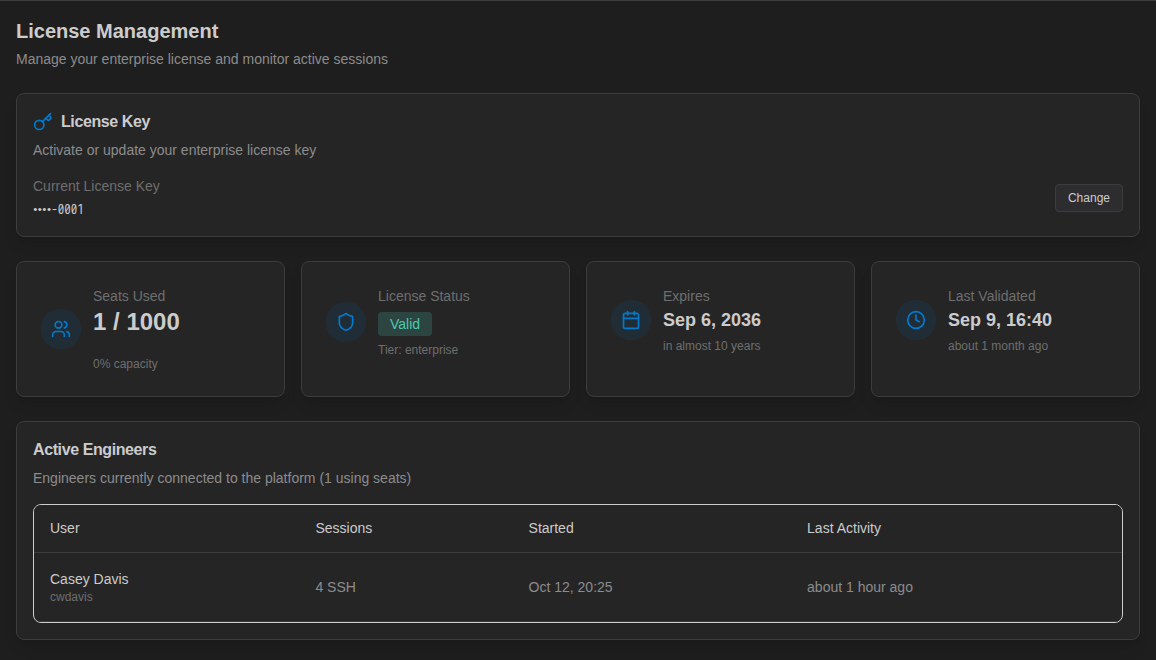Click the users icon in Seats Used card
The width and height of the screenshot is (1156, 660).
click(x=61, y=329)
